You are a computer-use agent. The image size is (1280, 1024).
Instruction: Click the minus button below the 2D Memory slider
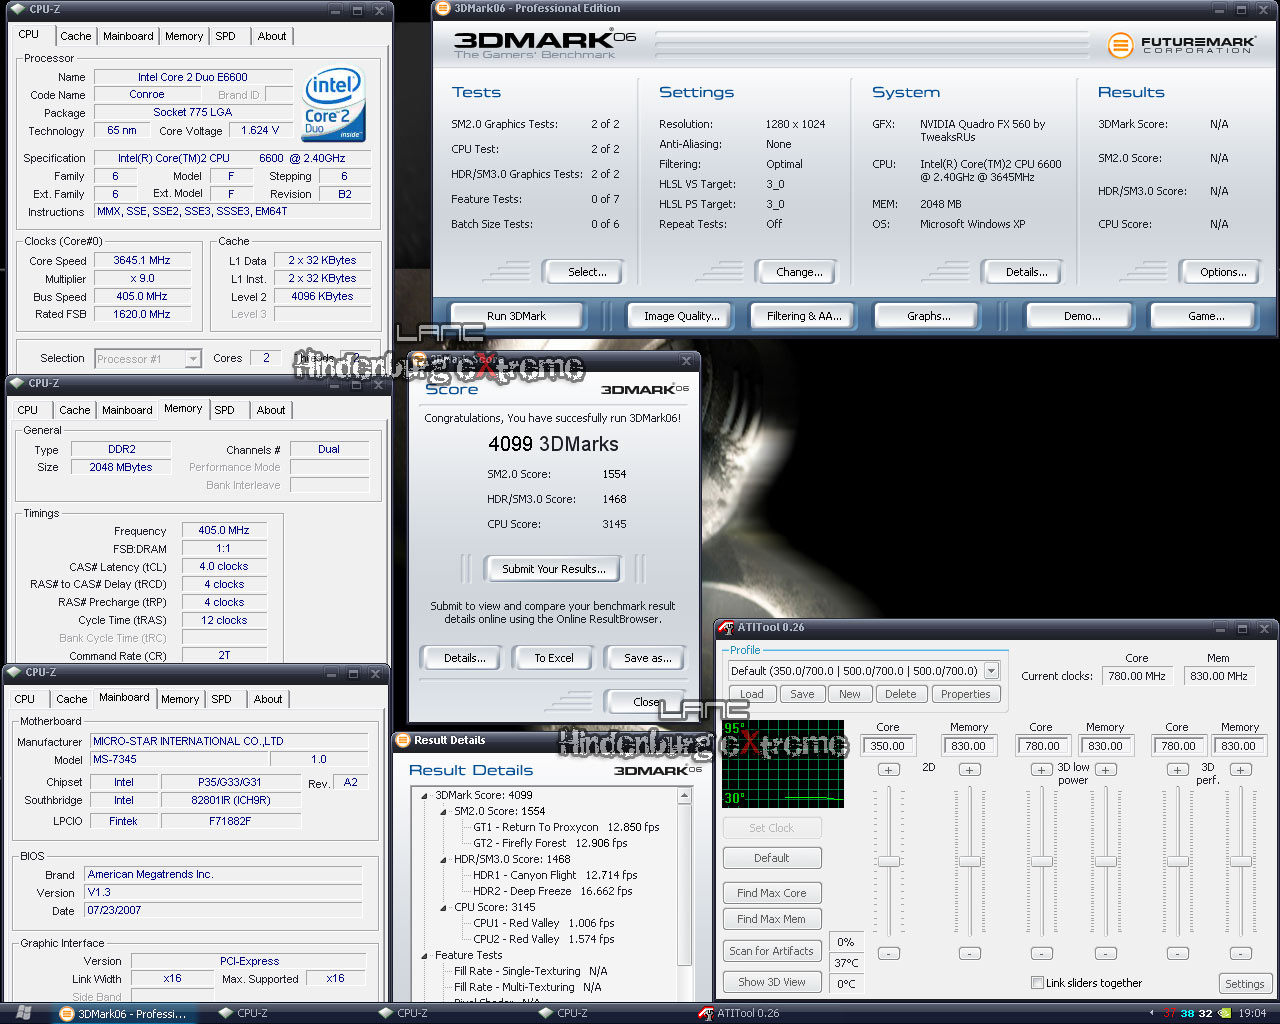pos(969,953)
